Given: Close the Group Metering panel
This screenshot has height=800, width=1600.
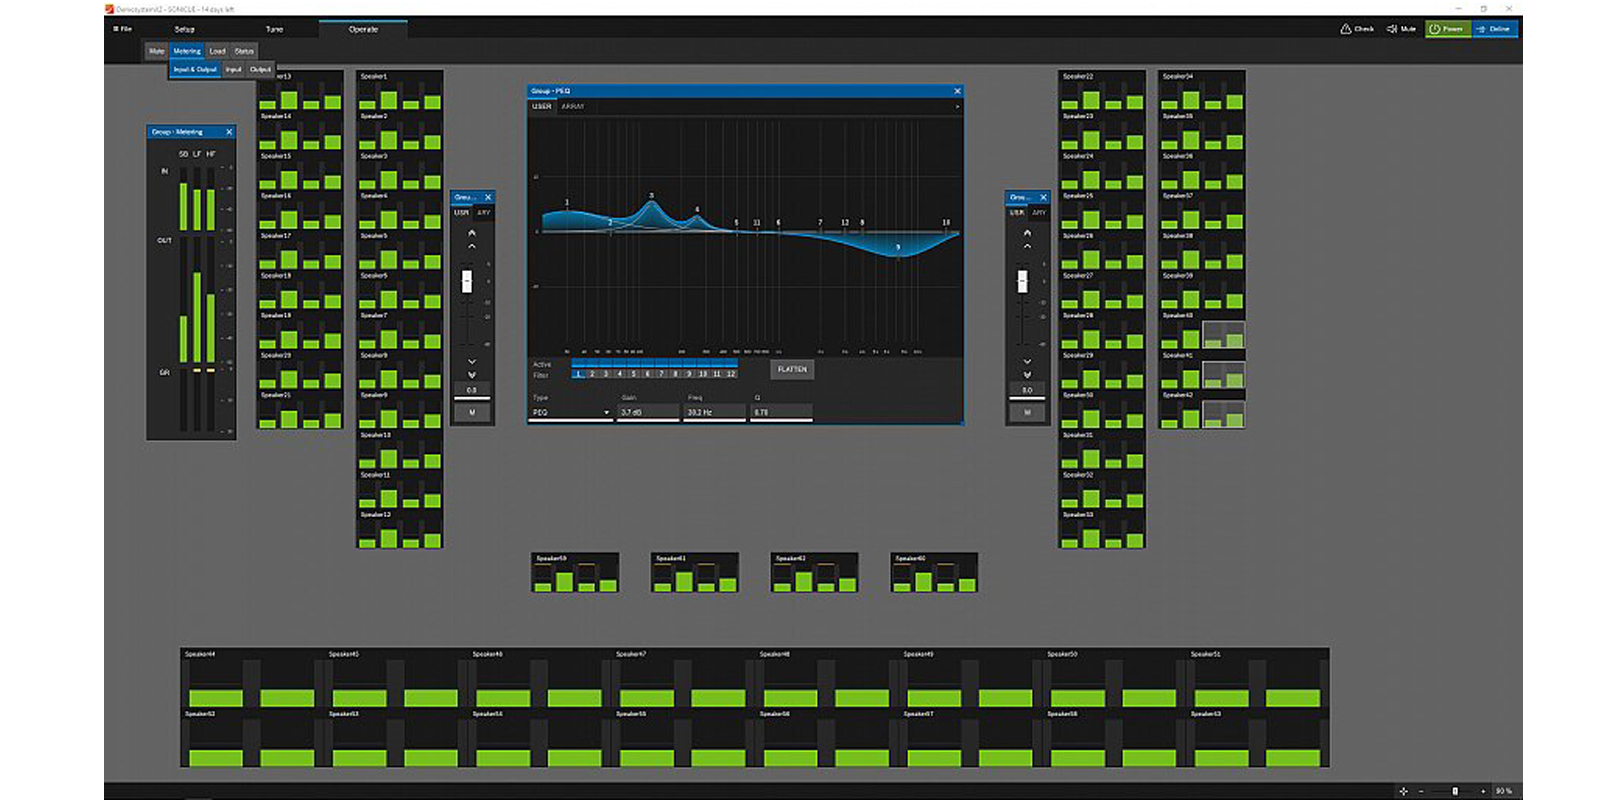Looking at the screenshot, I should [x=229, y=132].
